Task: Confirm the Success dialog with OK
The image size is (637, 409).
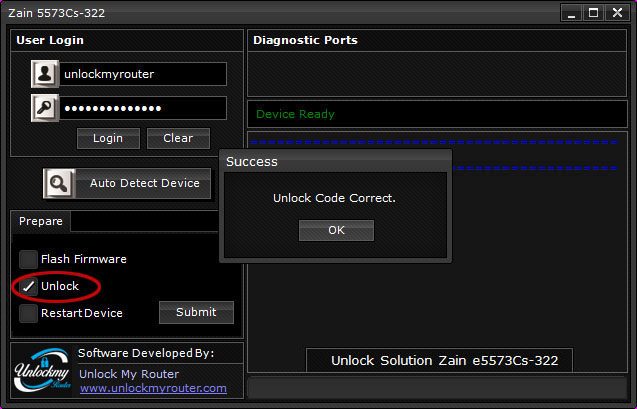Action: (x=336, y=230)
